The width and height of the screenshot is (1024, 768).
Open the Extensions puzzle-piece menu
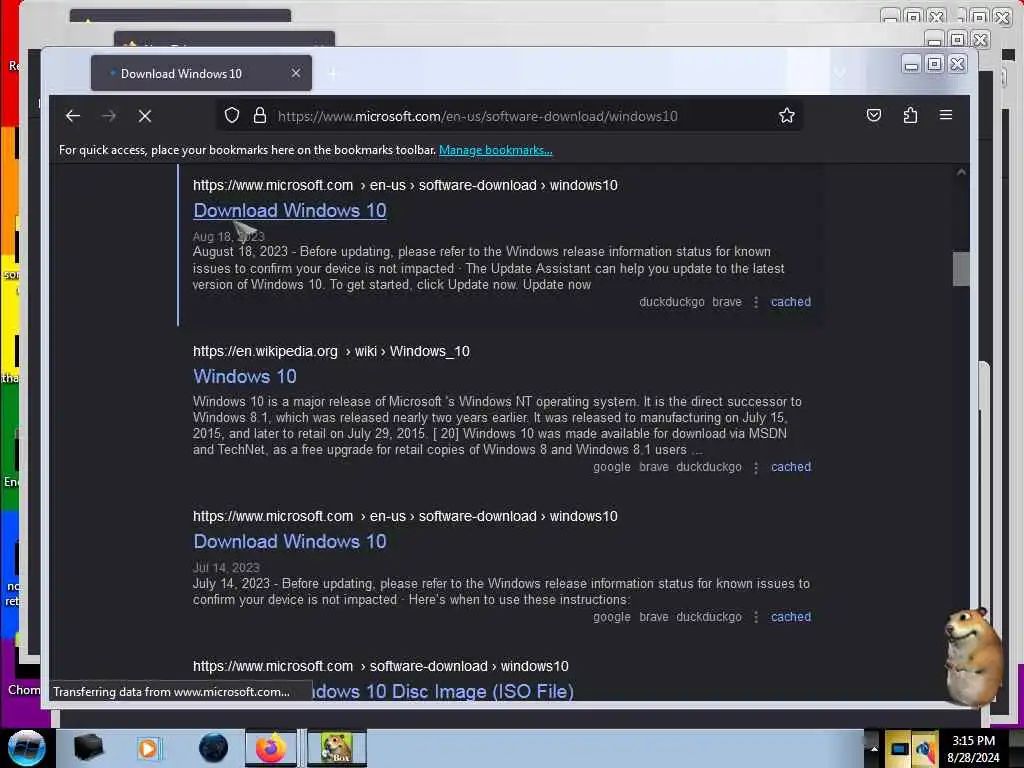pyautogui.click(x=910, y=116)
